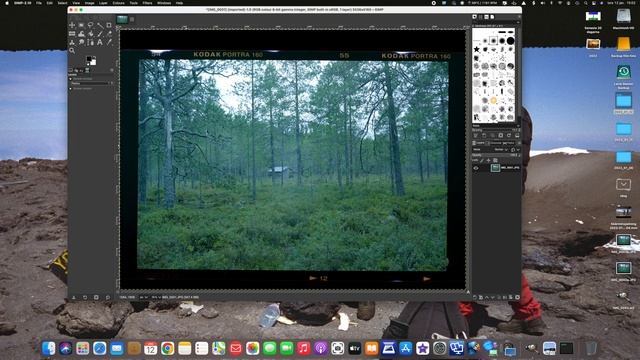Select the Rectangle Select tool
Image resolution: width=640 pixels, height=360 pixels.
coord(81,25)
